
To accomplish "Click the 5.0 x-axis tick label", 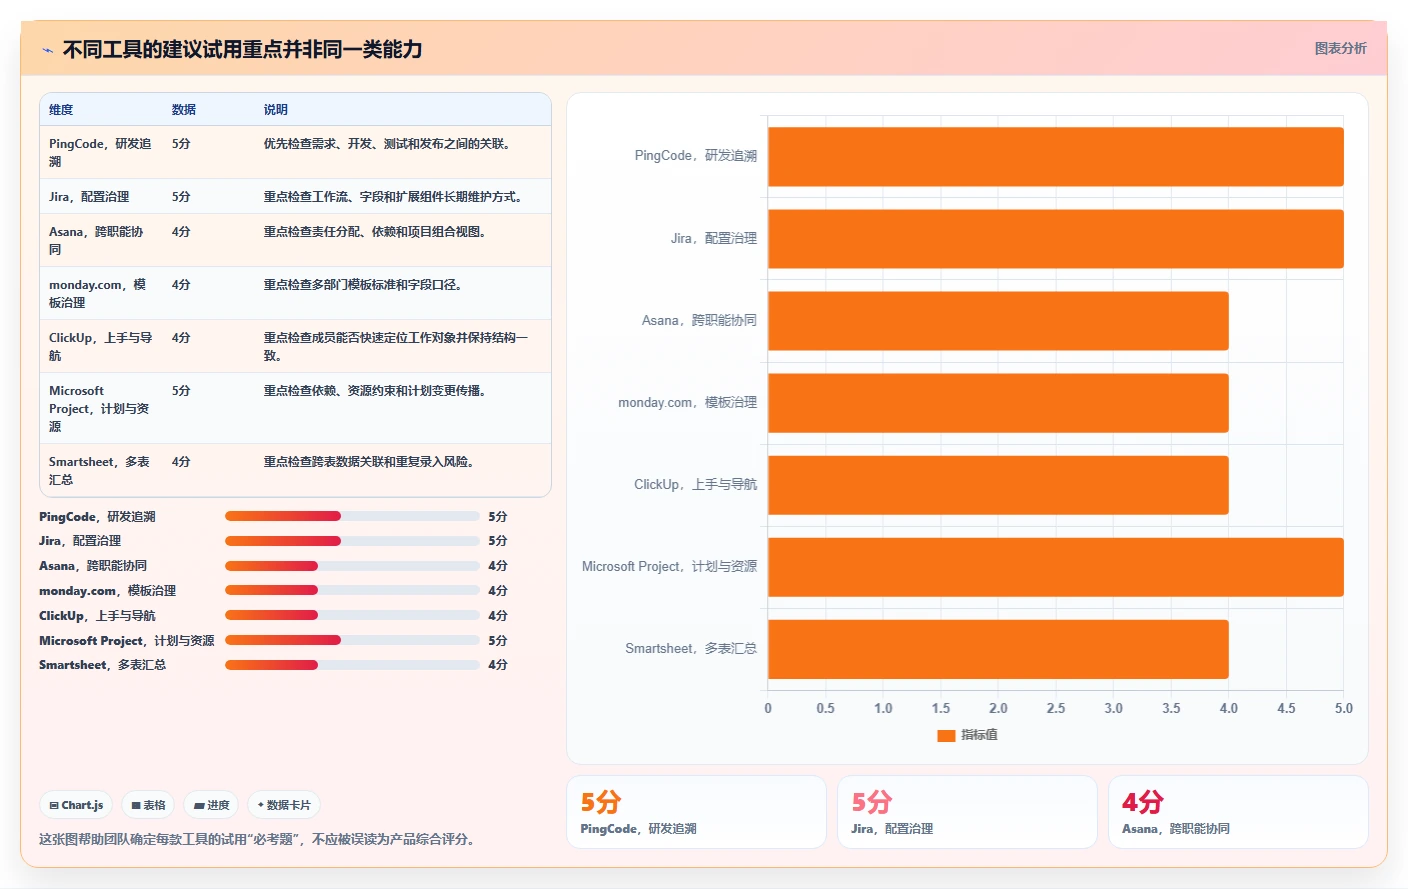I will click(x=1344, y=709).
